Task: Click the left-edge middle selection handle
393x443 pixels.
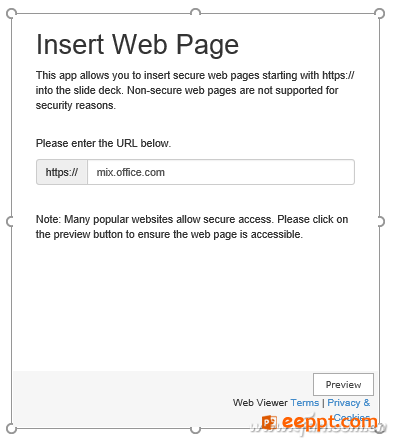Action: pos(11,221)
